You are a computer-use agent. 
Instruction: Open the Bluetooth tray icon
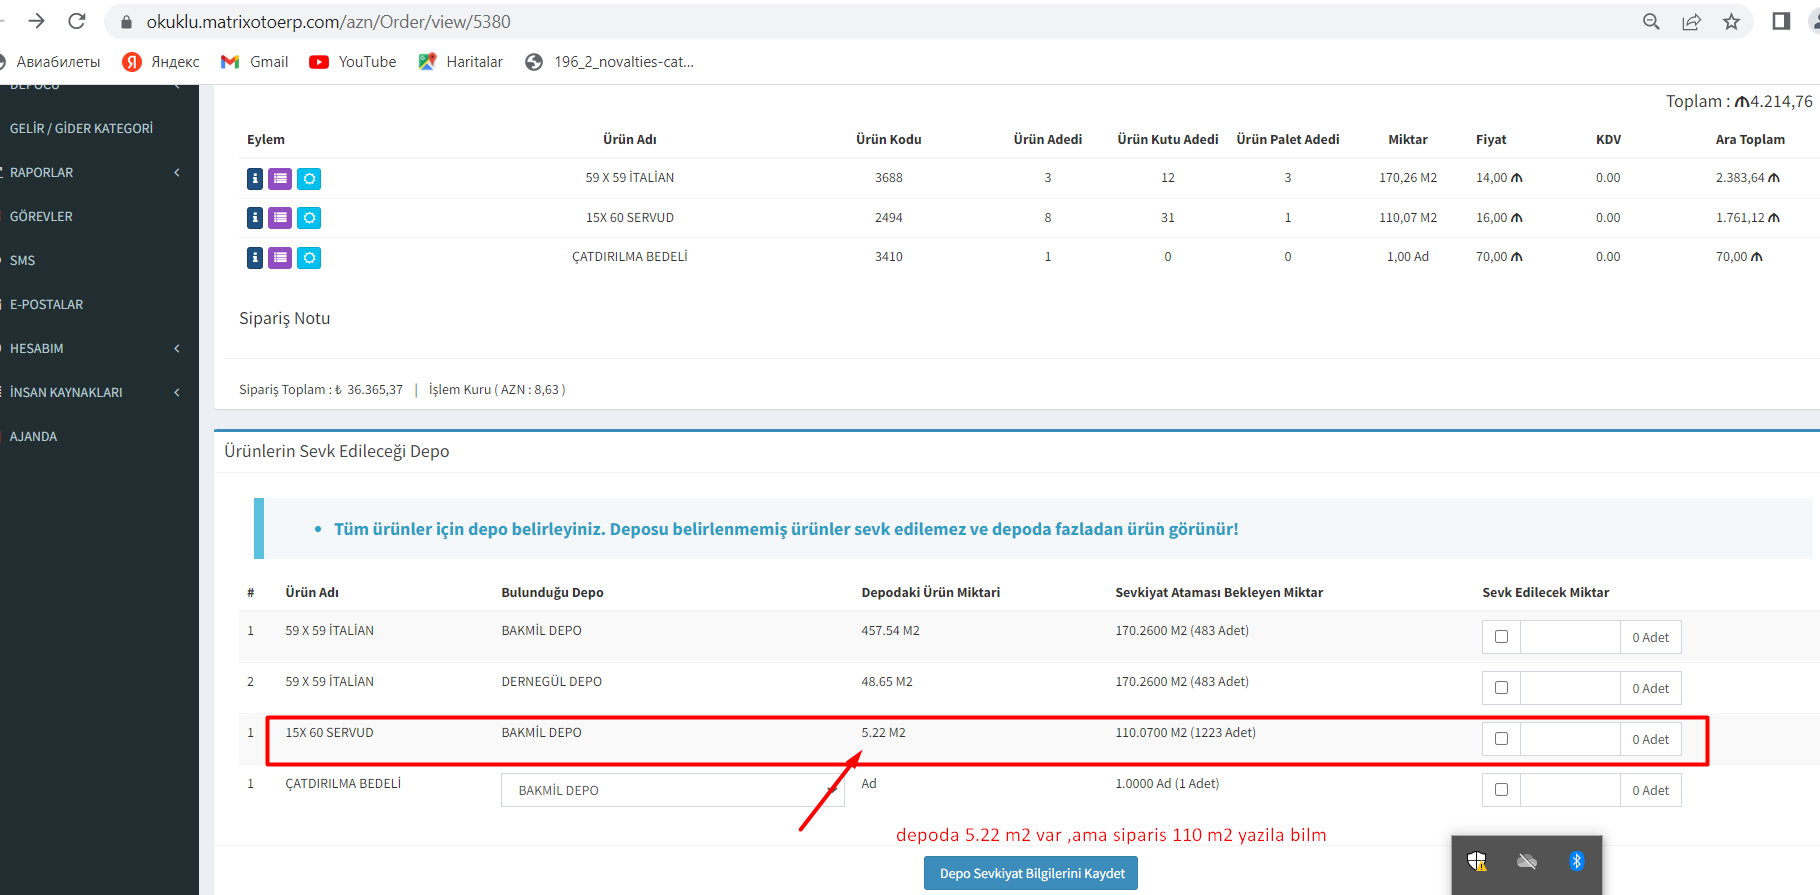click(x=1576, y=861)
